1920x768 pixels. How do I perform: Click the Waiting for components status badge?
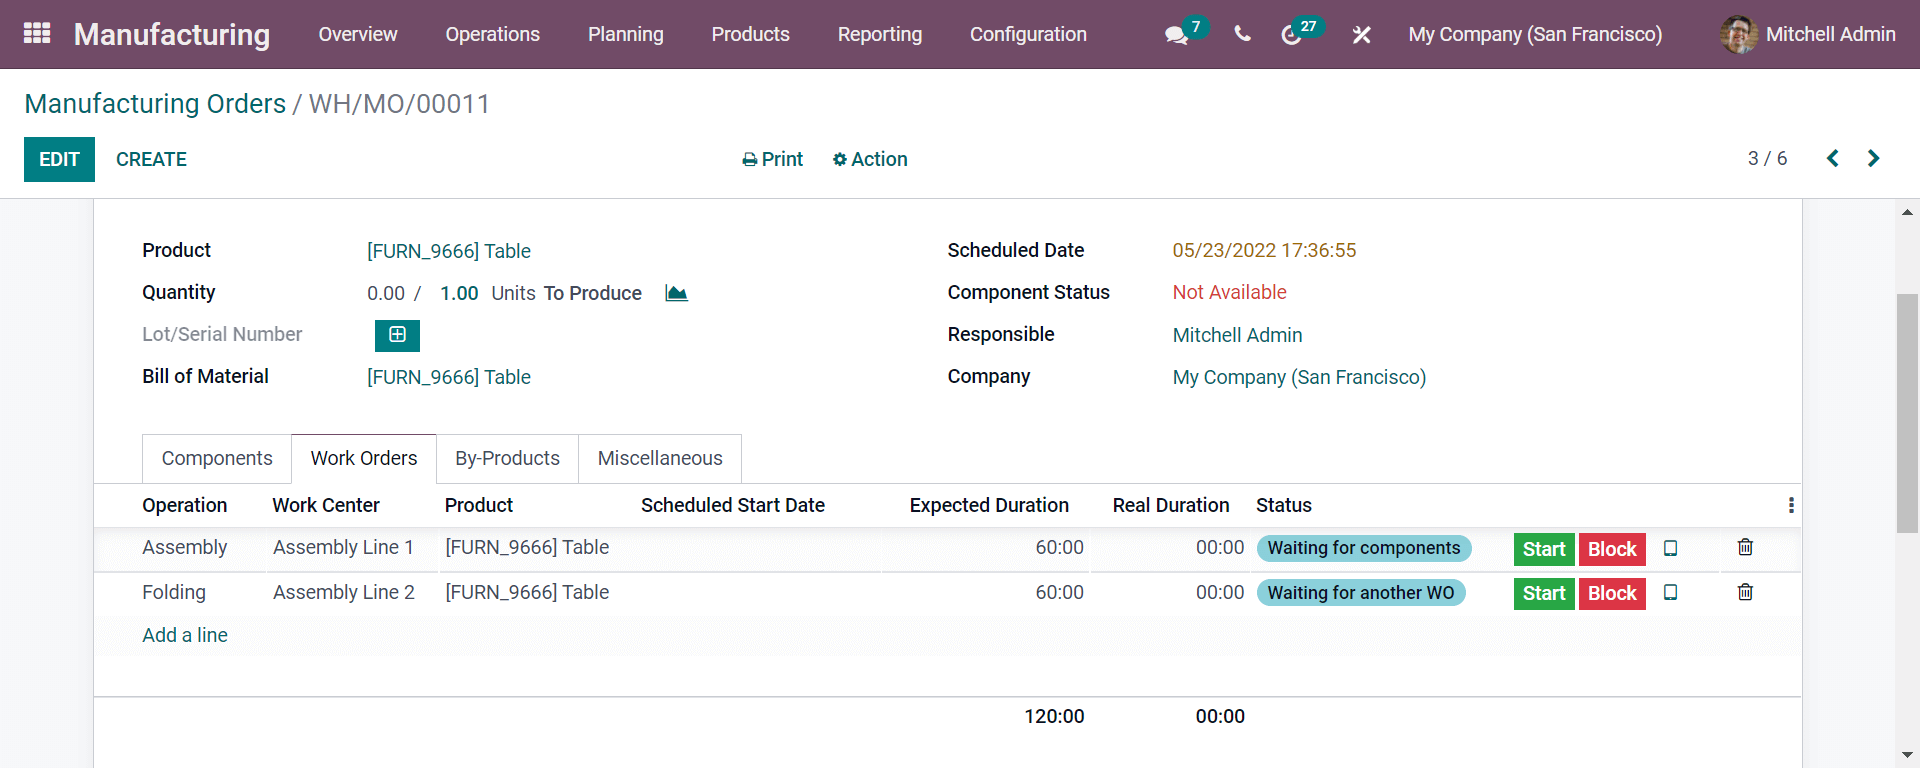pos(1364,548)
